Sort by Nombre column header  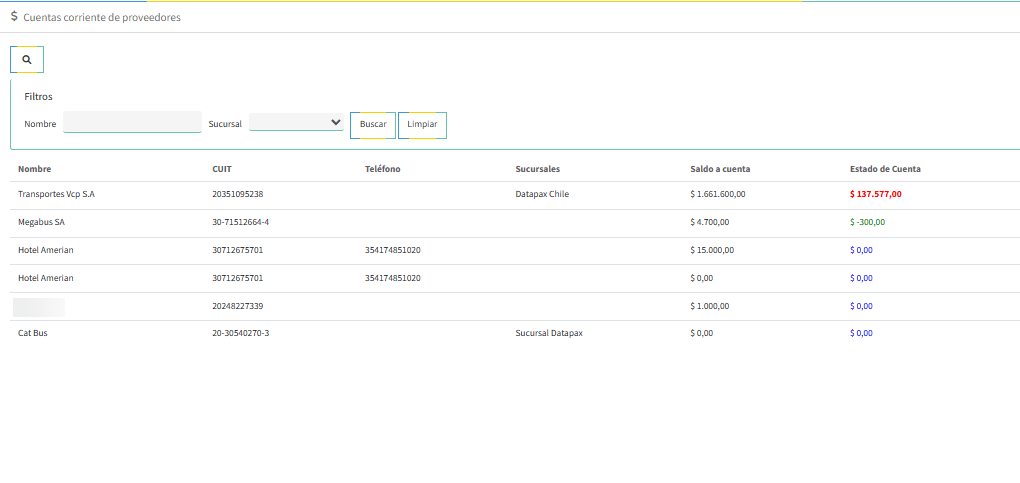34,169
